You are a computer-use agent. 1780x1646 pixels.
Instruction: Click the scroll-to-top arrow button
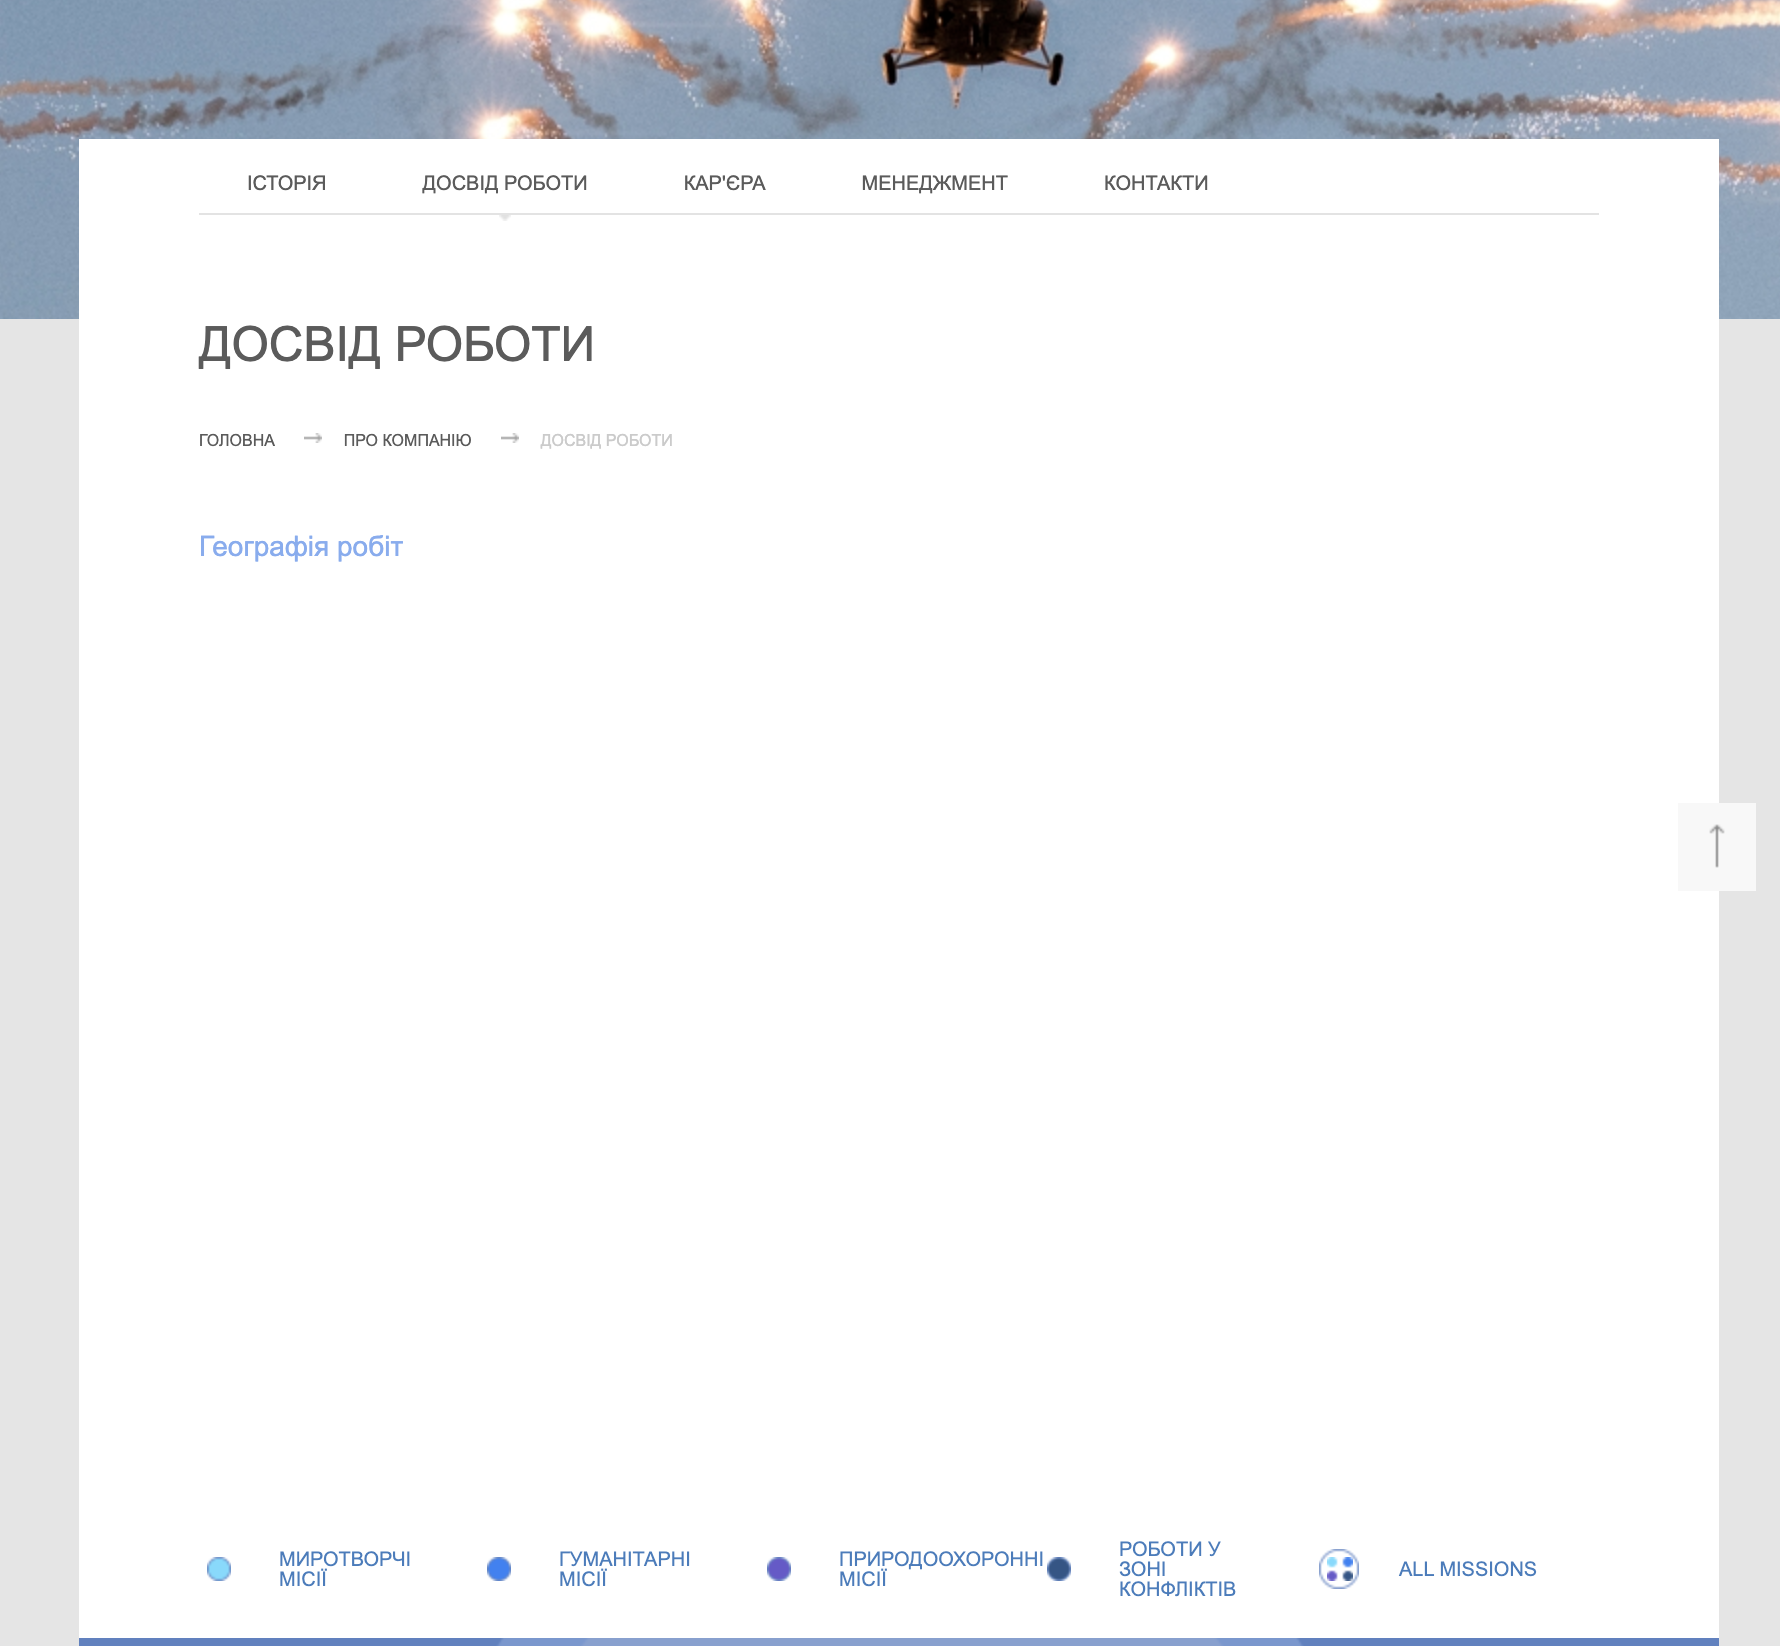click(1716, 846)
